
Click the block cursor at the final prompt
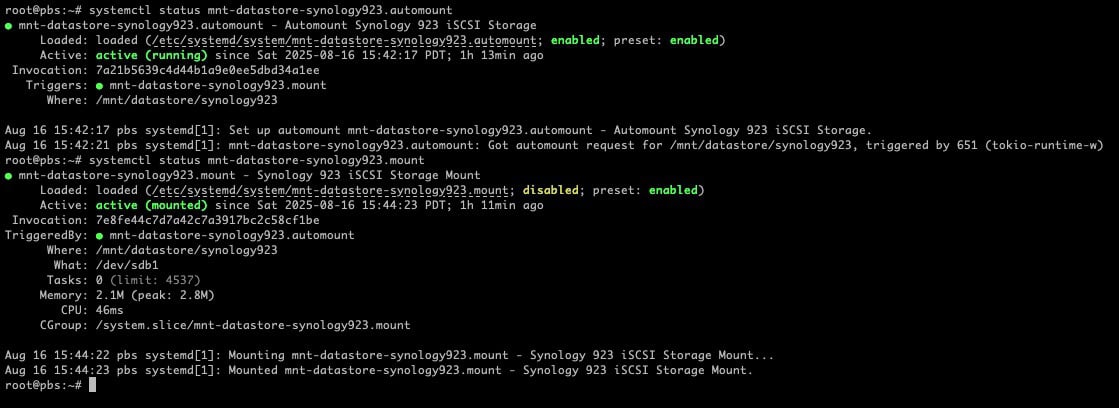coord(92,385)
